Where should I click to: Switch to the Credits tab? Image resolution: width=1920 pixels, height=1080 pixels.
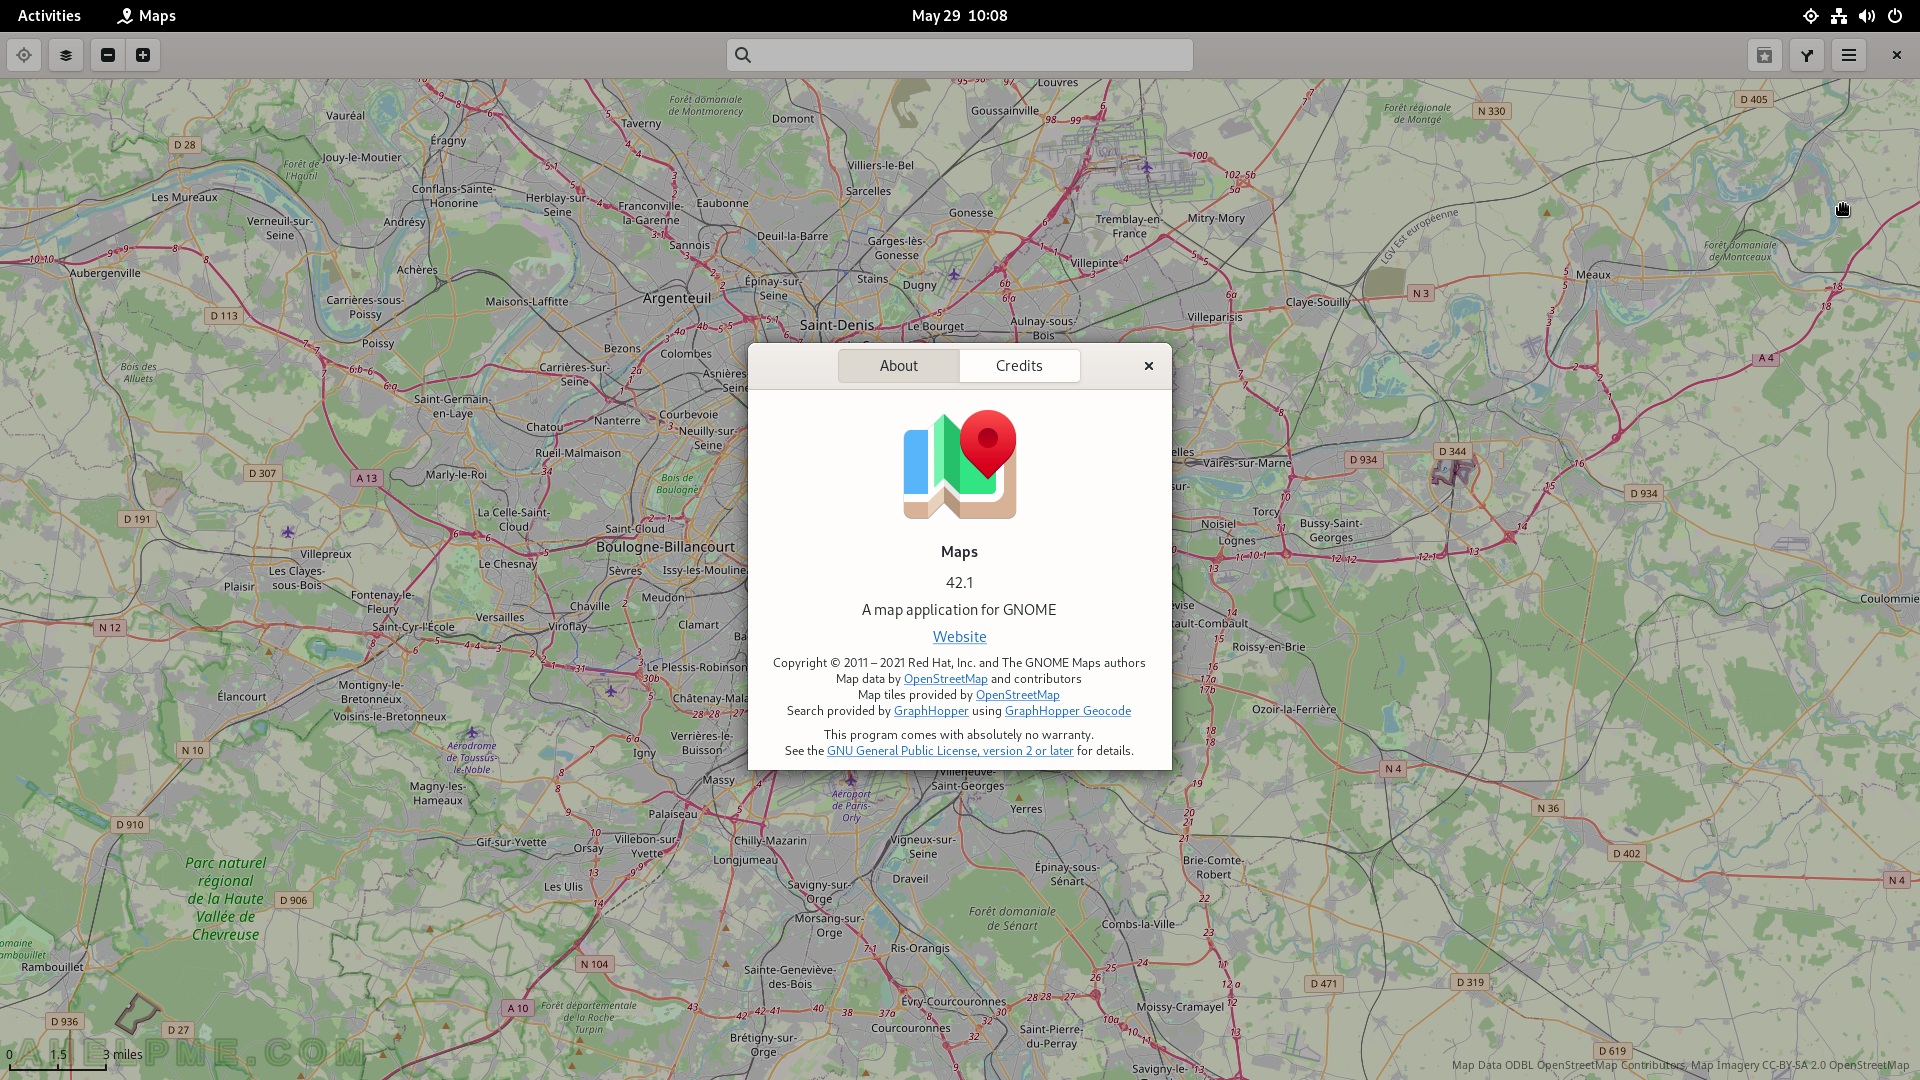click(1019, 366)
